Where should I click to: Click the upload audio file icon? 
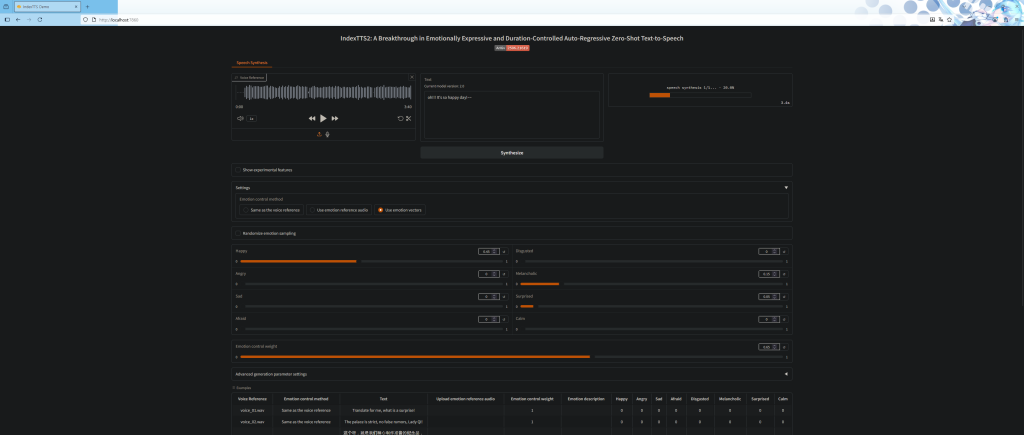point(319,134)
